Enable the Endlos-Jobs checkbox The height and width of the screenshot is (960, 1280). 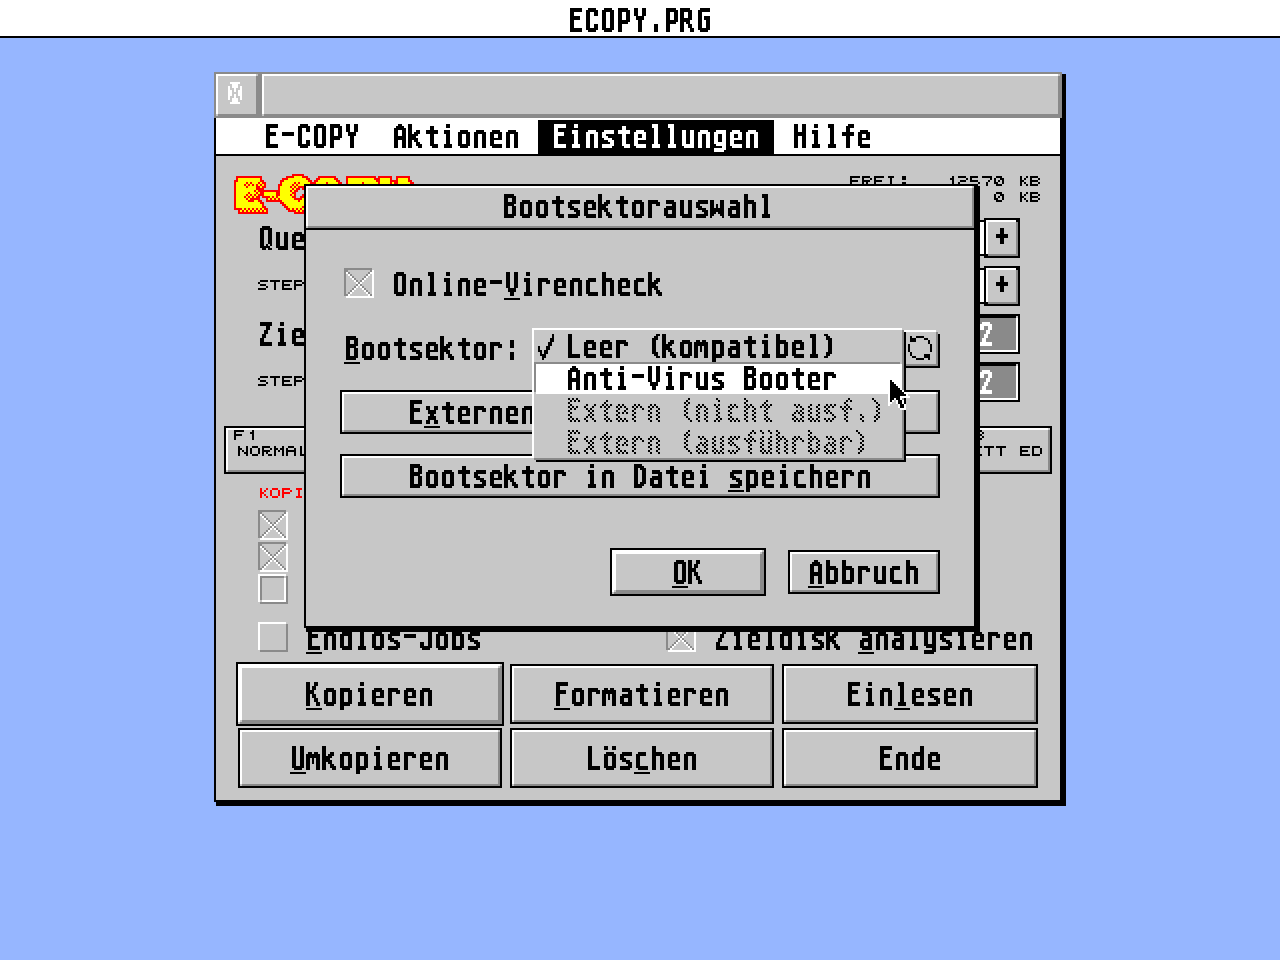tap(272, 636)
